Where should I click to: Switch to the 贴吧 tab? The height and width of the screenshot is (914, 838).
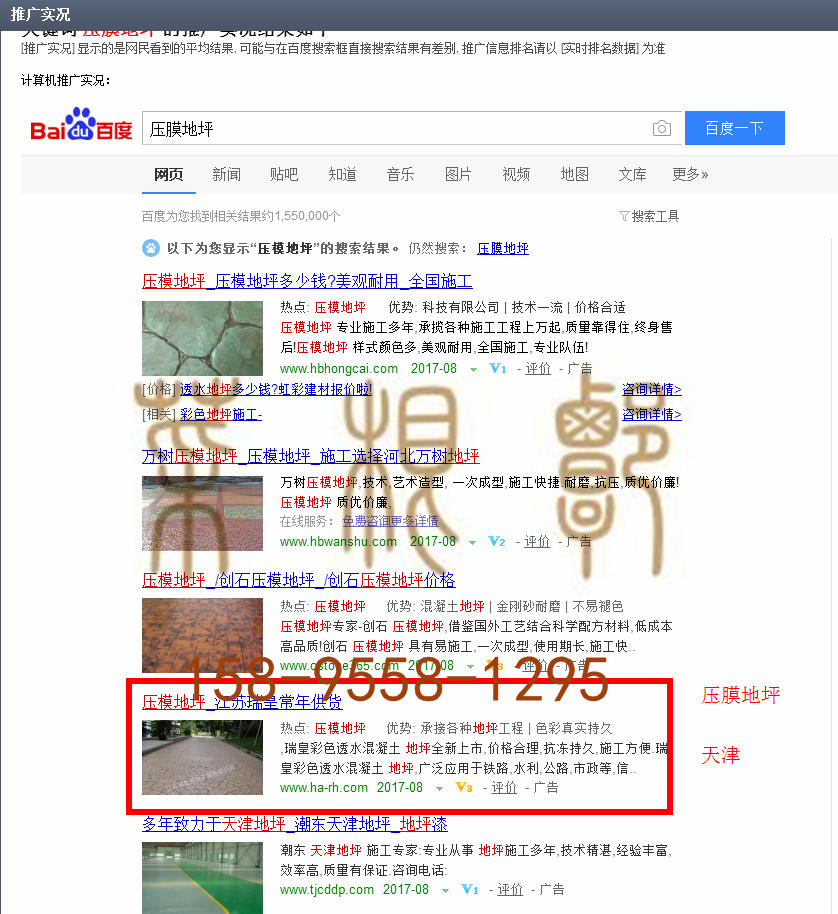point(284,174)
